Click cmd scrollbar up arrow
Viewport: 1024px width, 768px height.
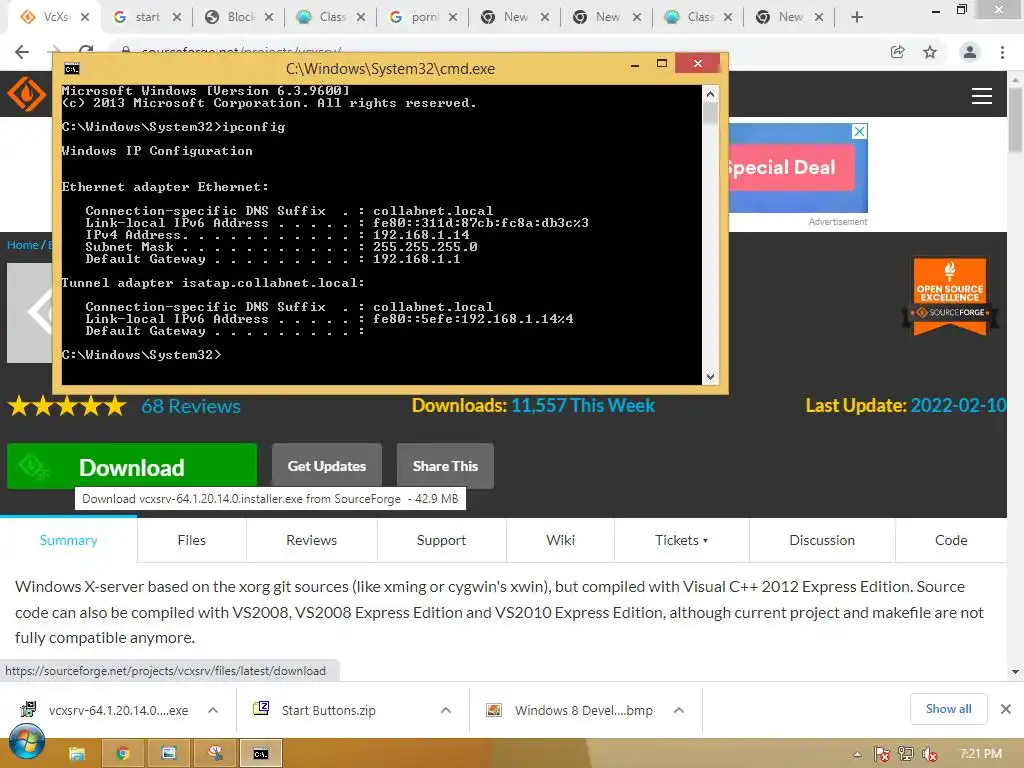[x=711, y=94]
